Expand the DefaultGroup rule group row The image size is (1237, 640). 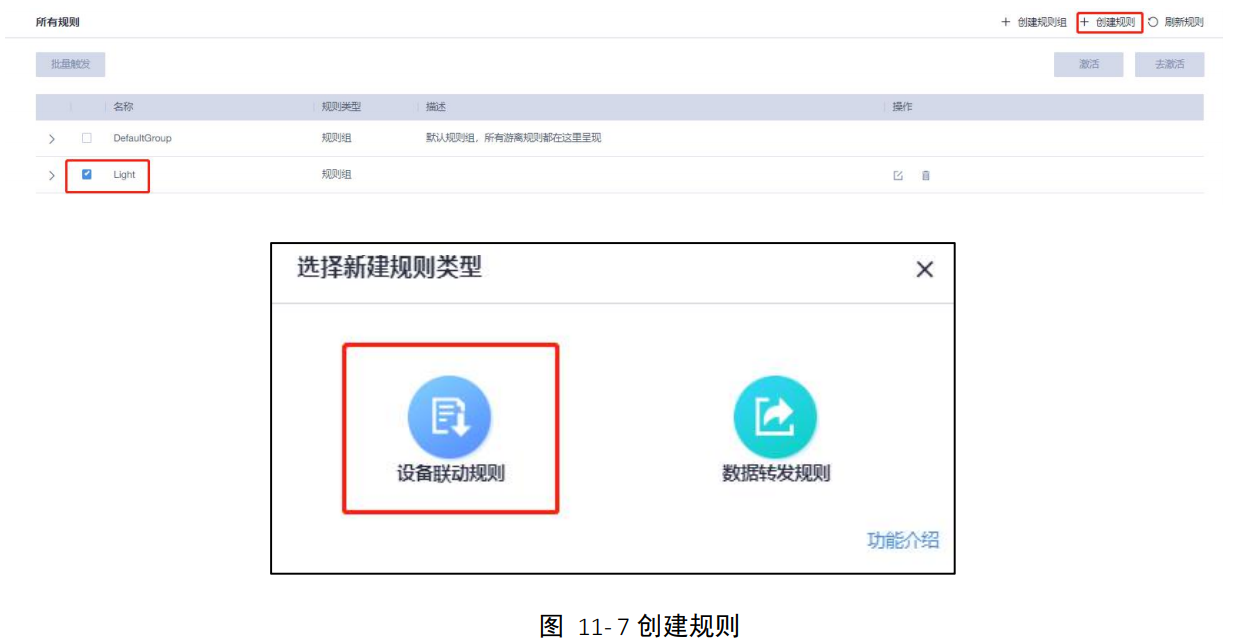coord(53,138)
